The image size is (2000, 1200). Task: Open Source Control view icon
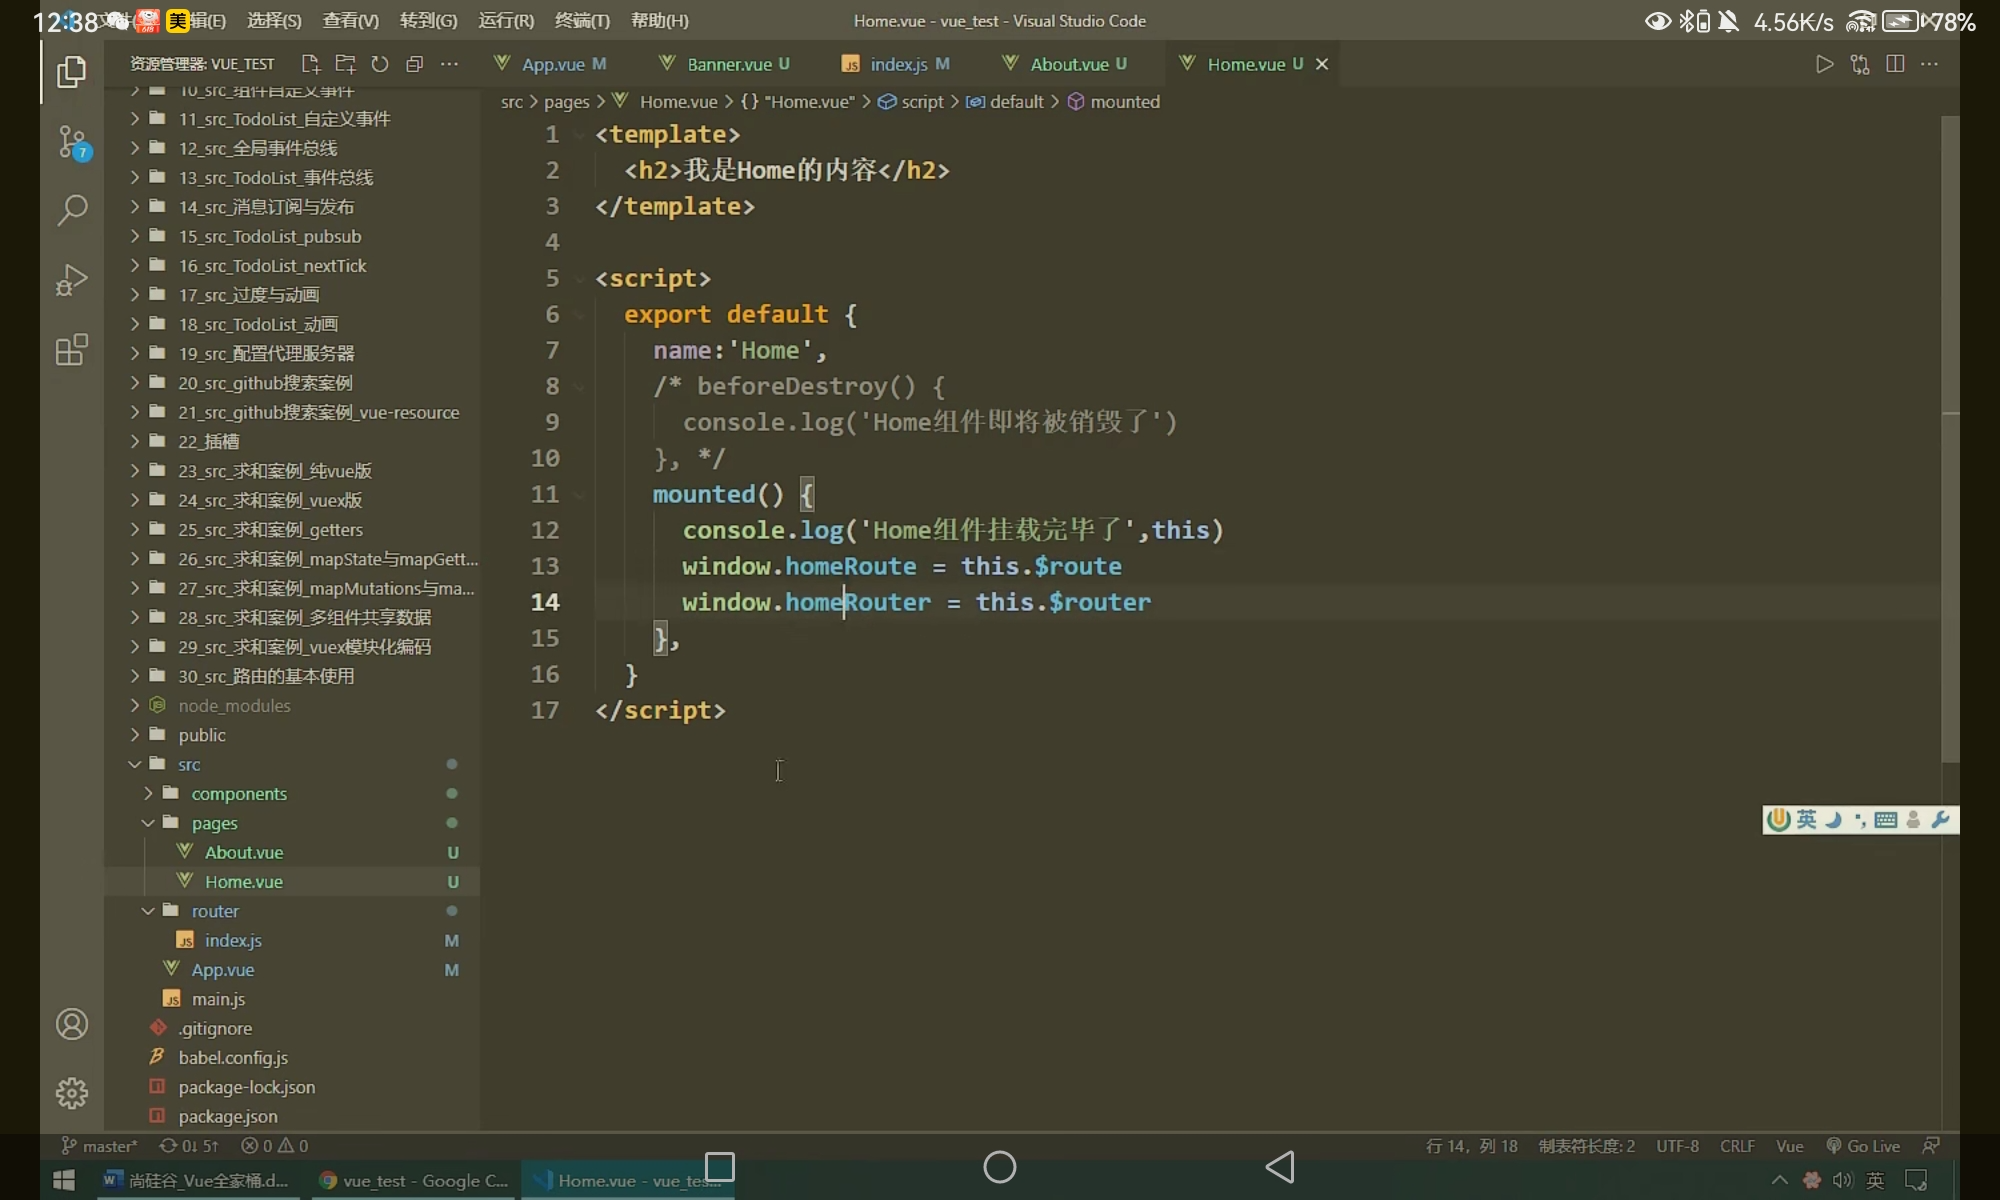click(x=72, y=142)
